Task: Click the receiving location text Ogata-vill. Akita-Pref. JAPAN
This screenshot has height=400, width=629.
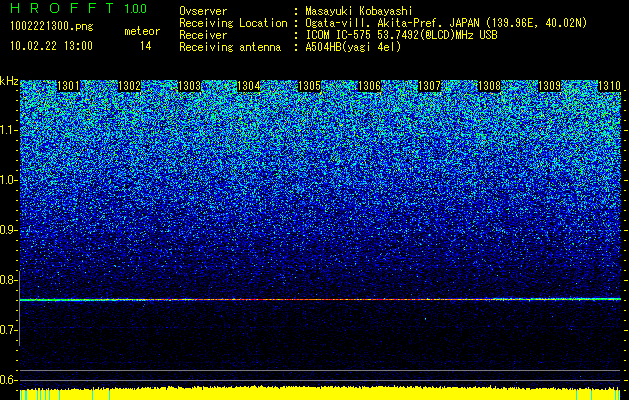Action: [394, 23]
